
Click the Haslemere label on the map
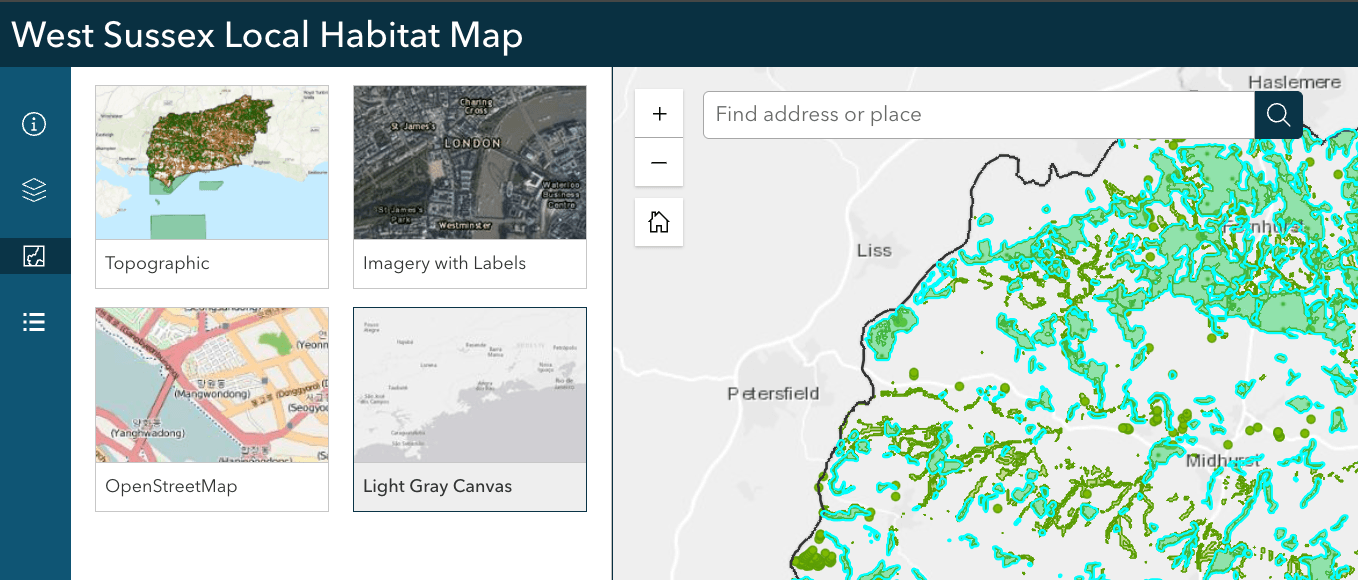(x=1294, y=82)
